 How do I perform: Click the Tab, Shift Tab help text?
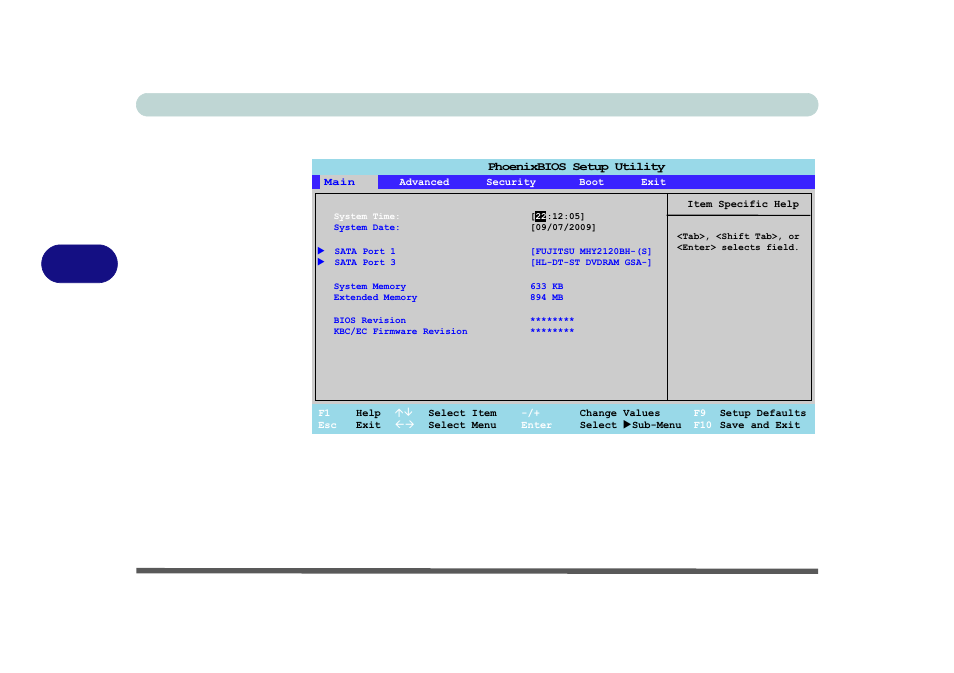[737, 242]
